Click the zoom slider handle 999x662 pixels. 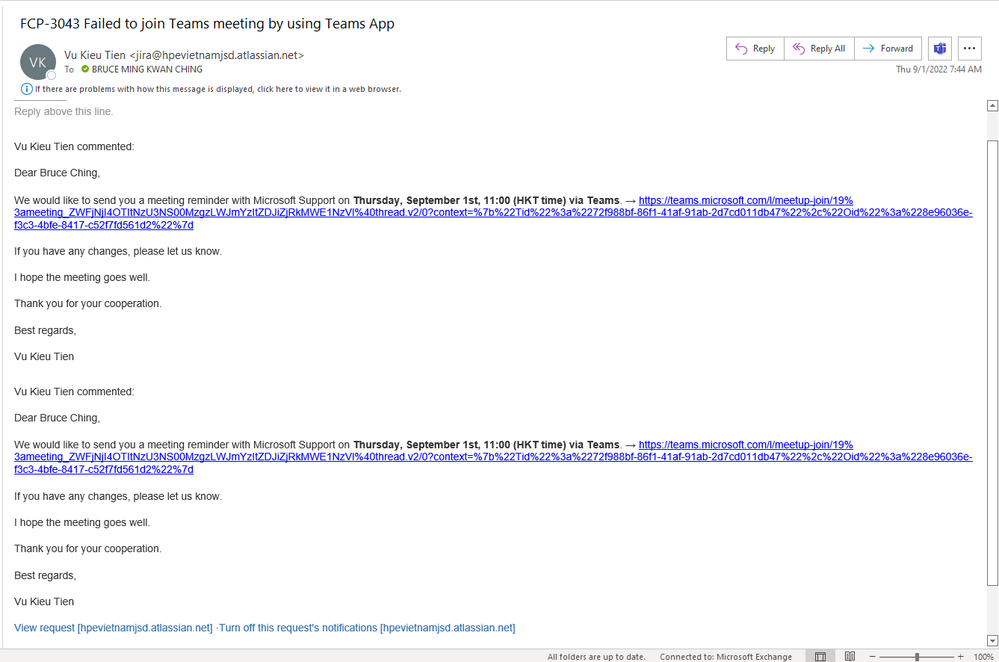[917, 656]
